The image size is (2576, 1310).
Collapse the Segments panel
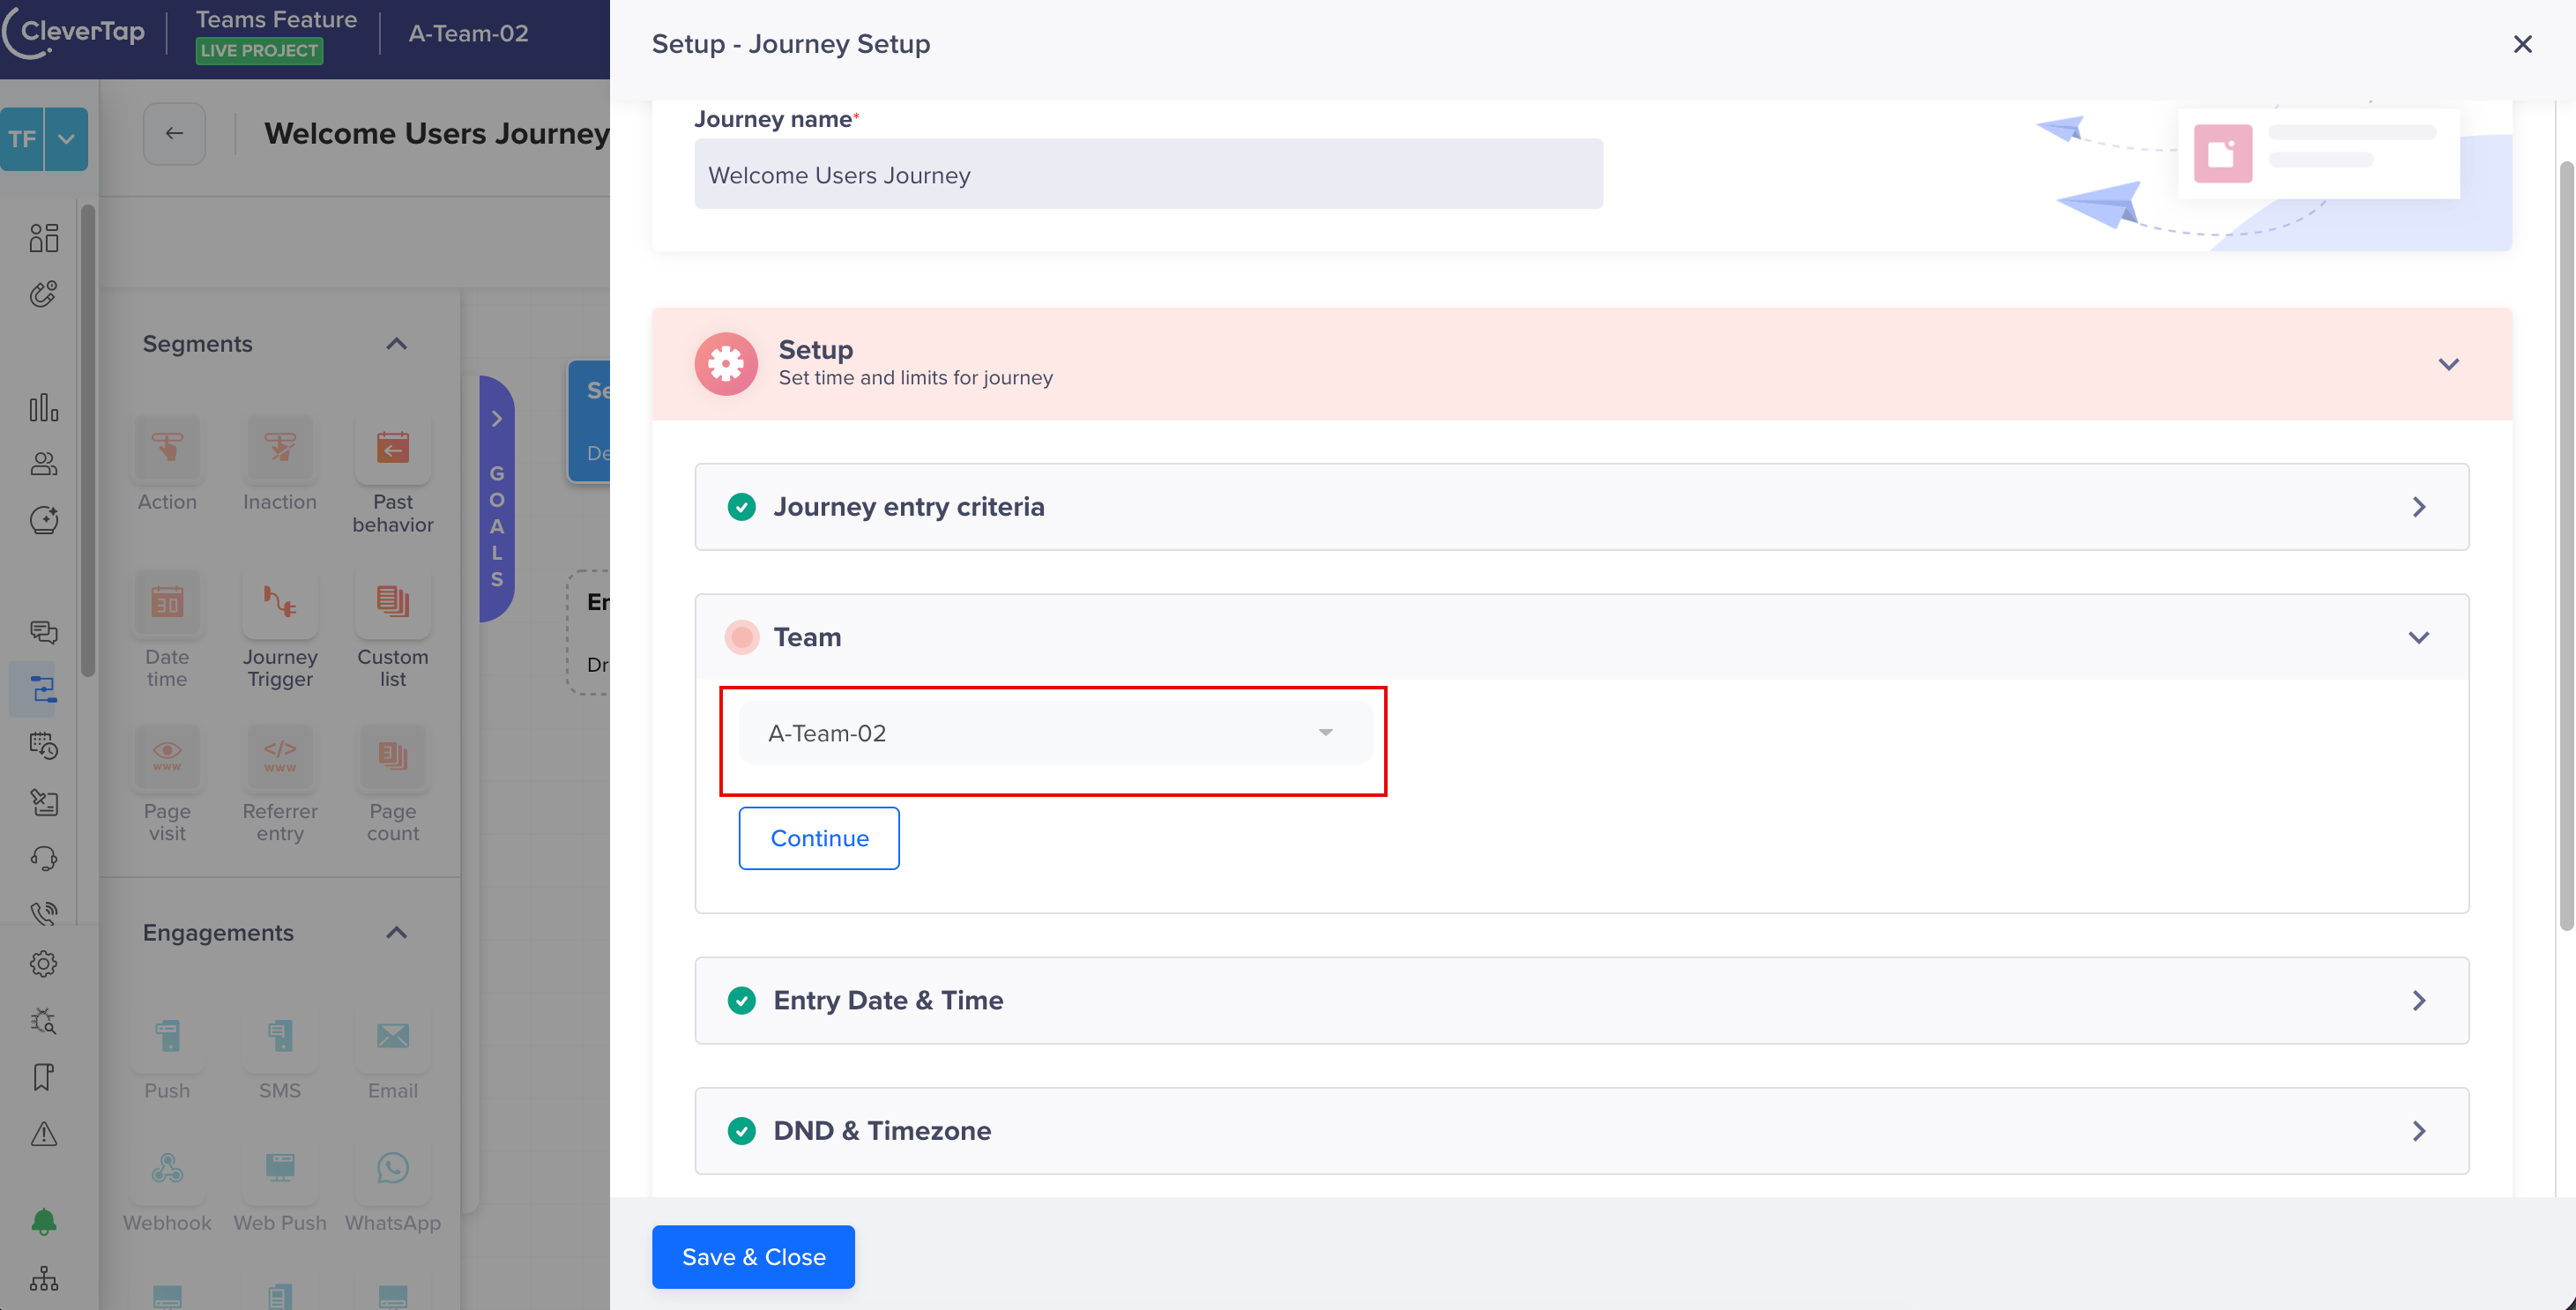tap(396, 343)
